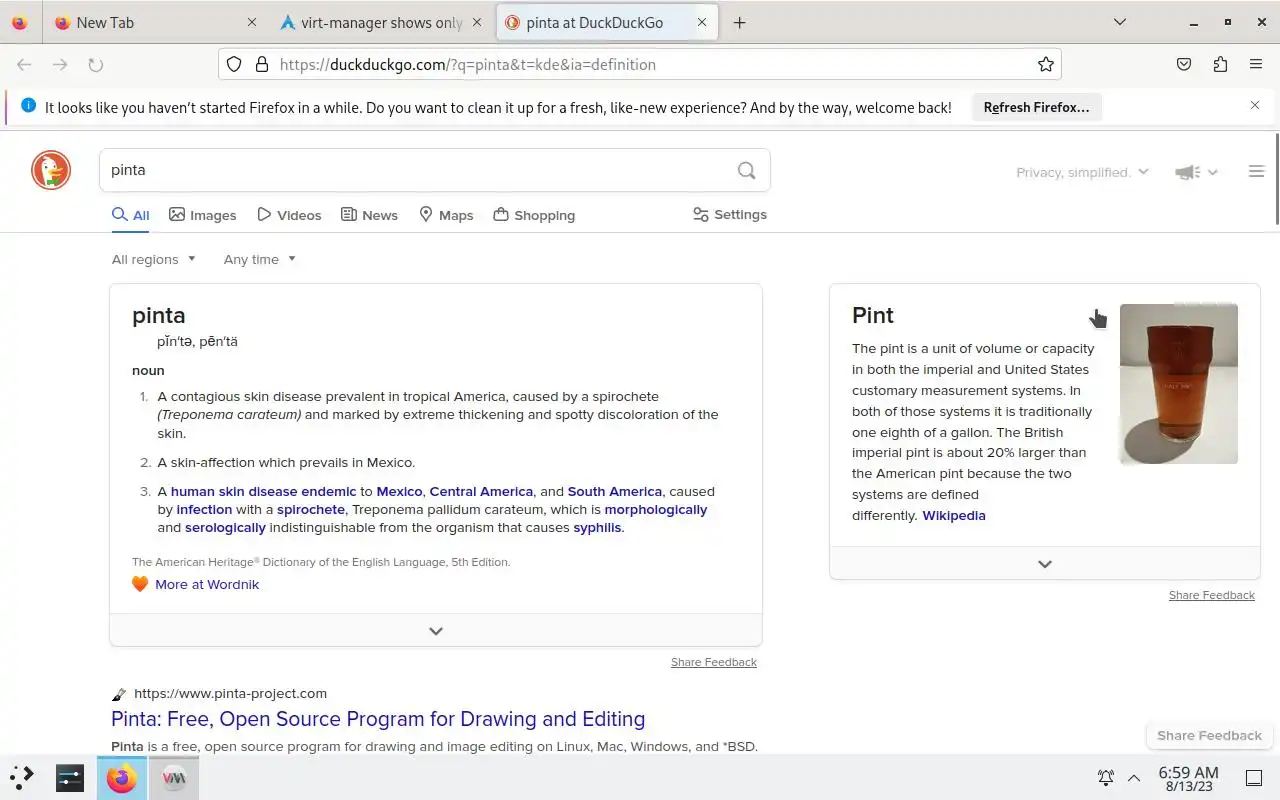Click the search magnifier icon in the search box
Screen dimensions: 1280x800
(746, 170)
